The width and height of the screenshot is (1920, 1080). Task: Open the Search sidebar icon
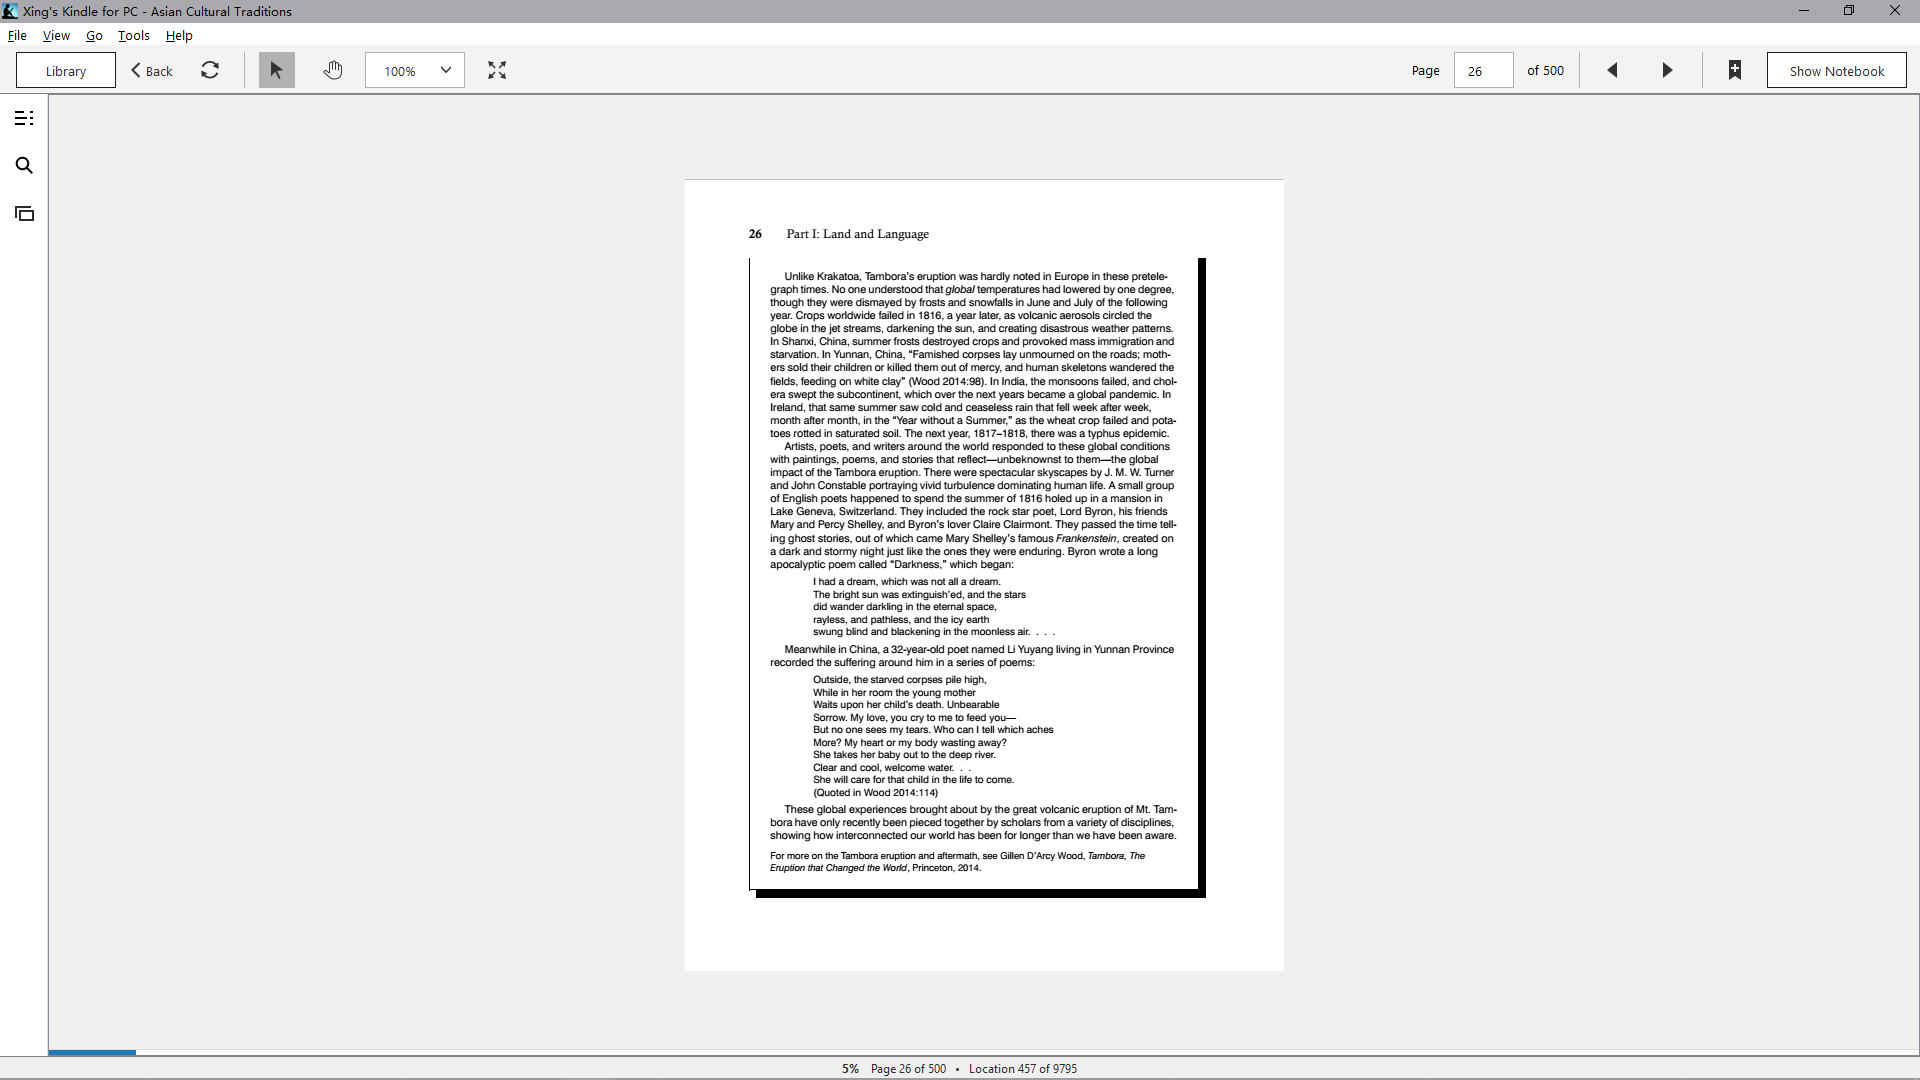24,165
